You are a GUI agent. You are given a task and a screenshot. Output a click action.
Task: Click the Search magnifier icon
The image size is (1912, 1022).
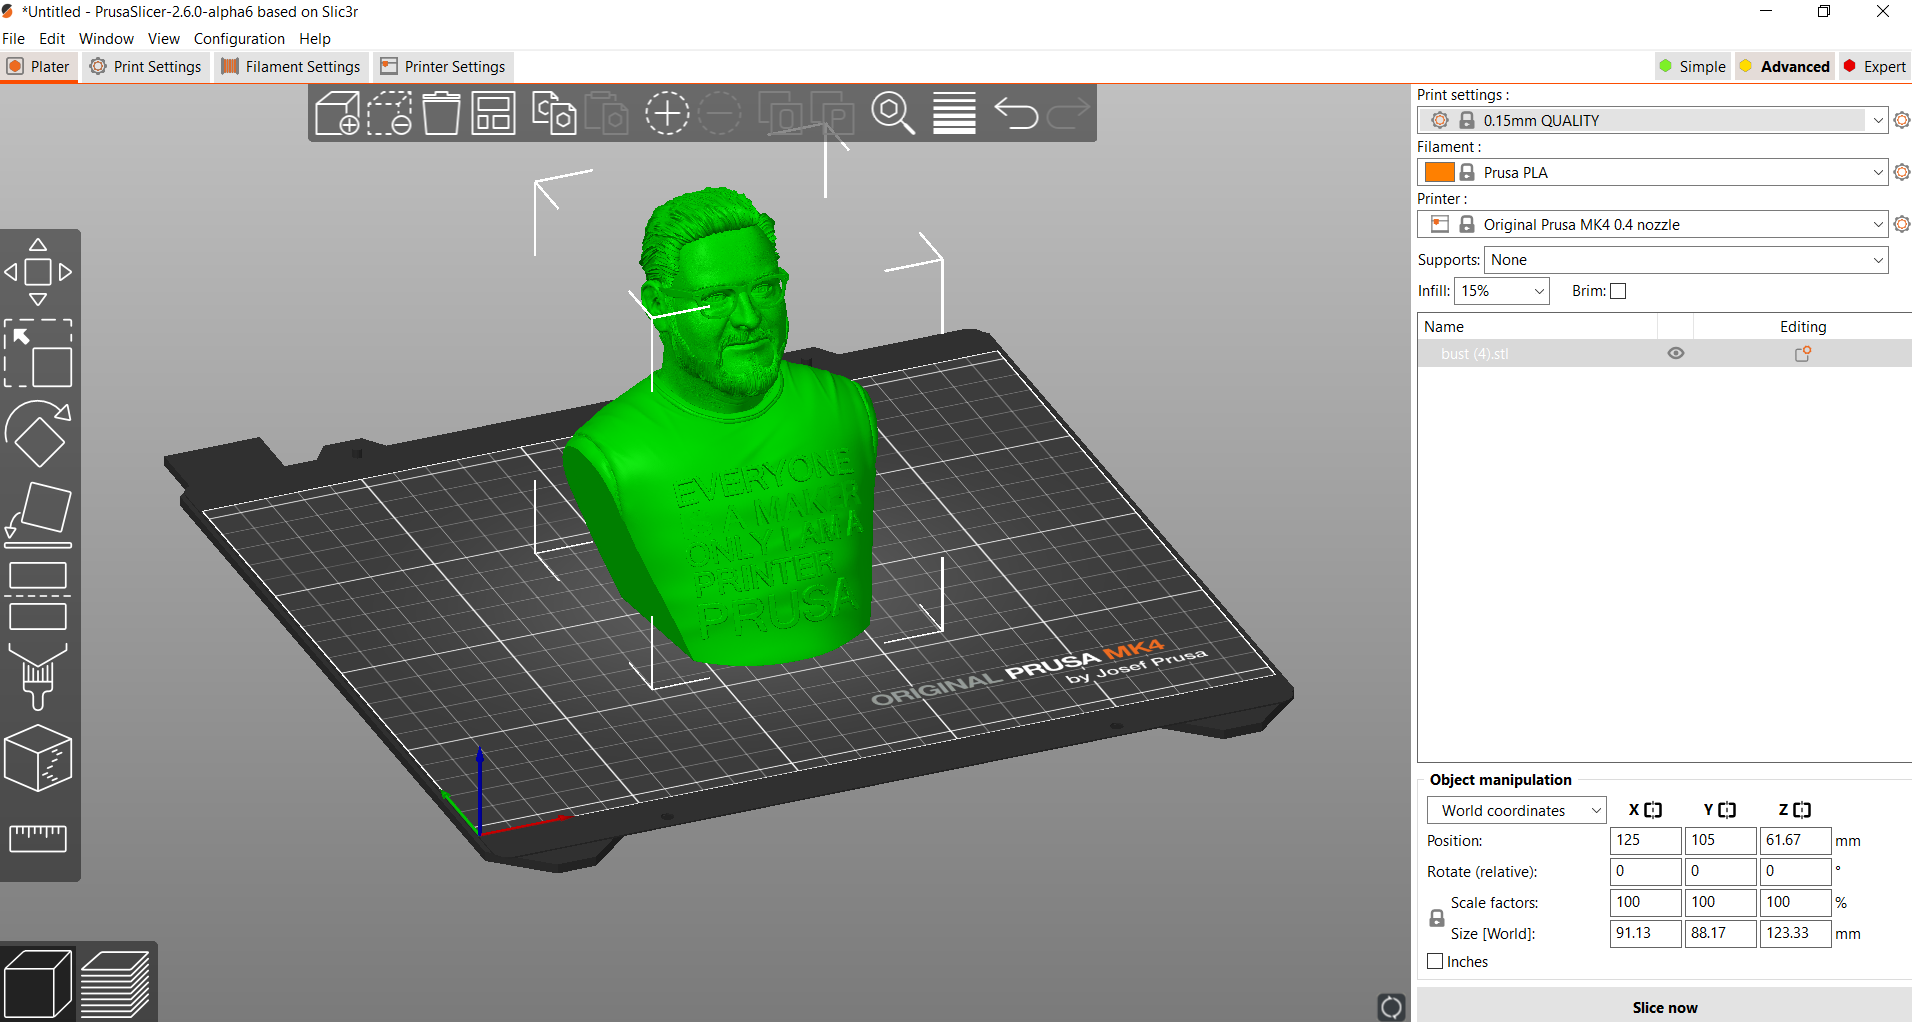coord(893,113)
